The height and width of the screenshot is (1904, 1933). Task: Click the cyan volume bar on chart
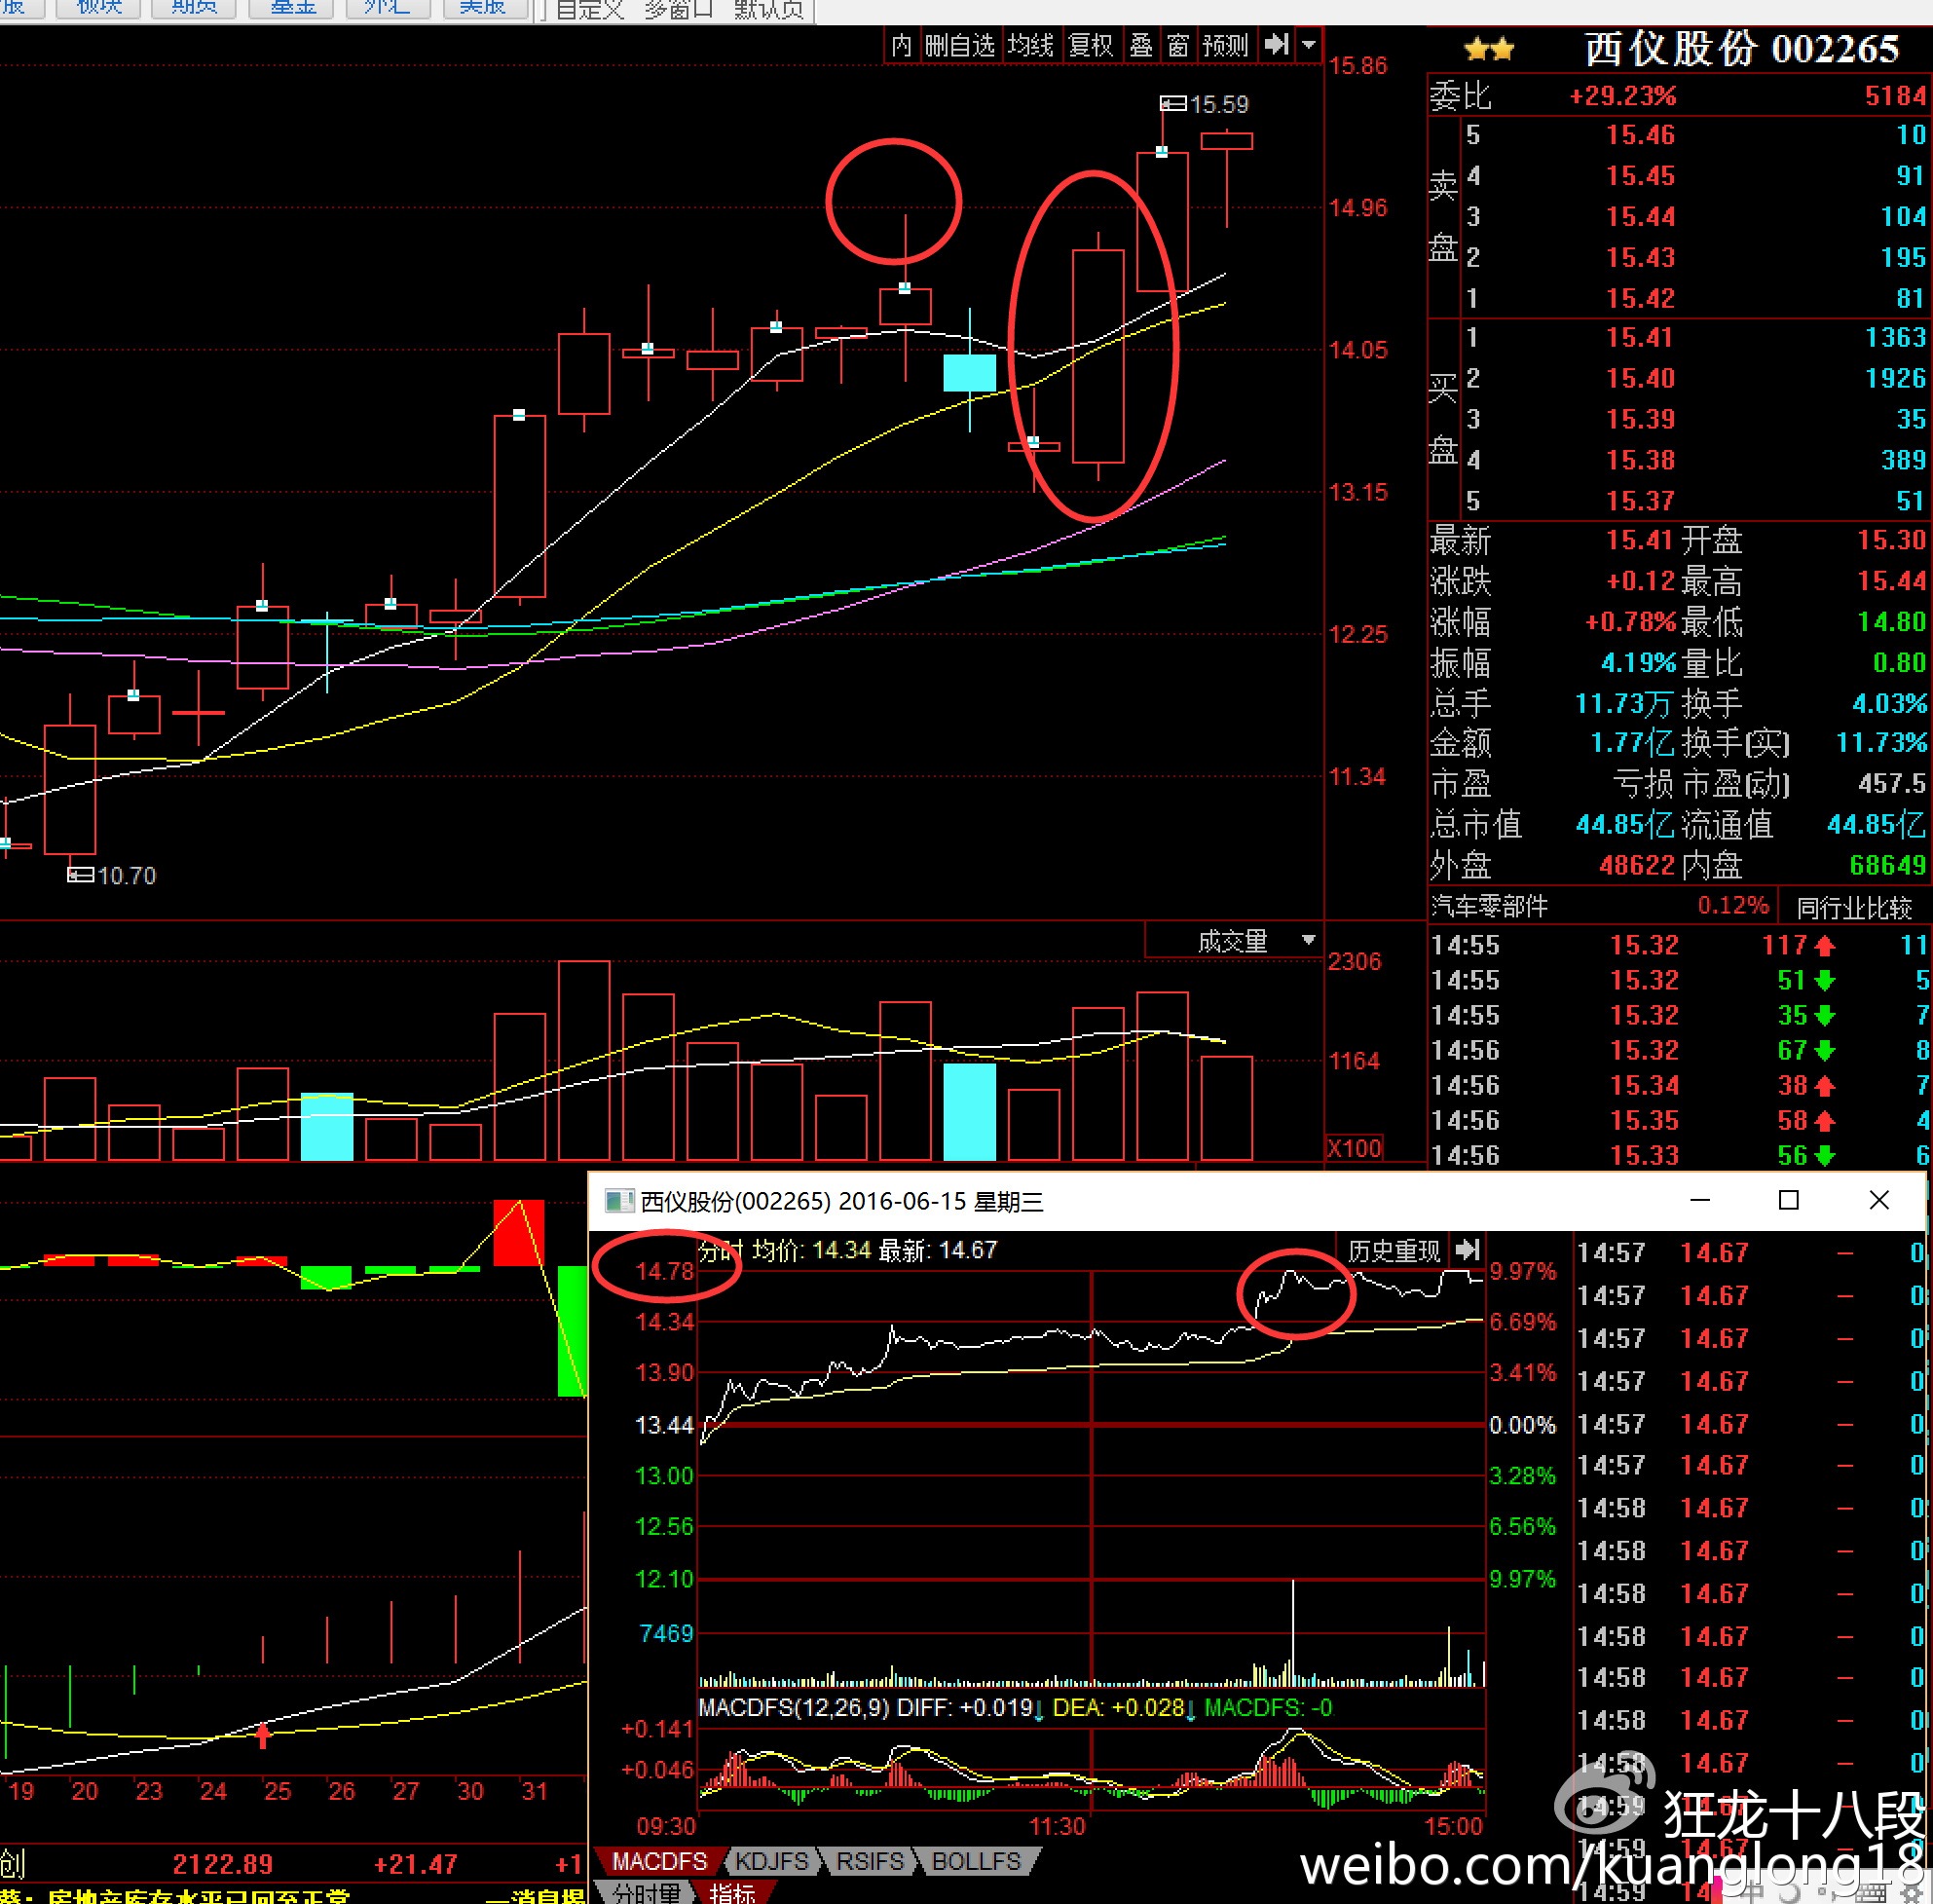(969, 1111)
